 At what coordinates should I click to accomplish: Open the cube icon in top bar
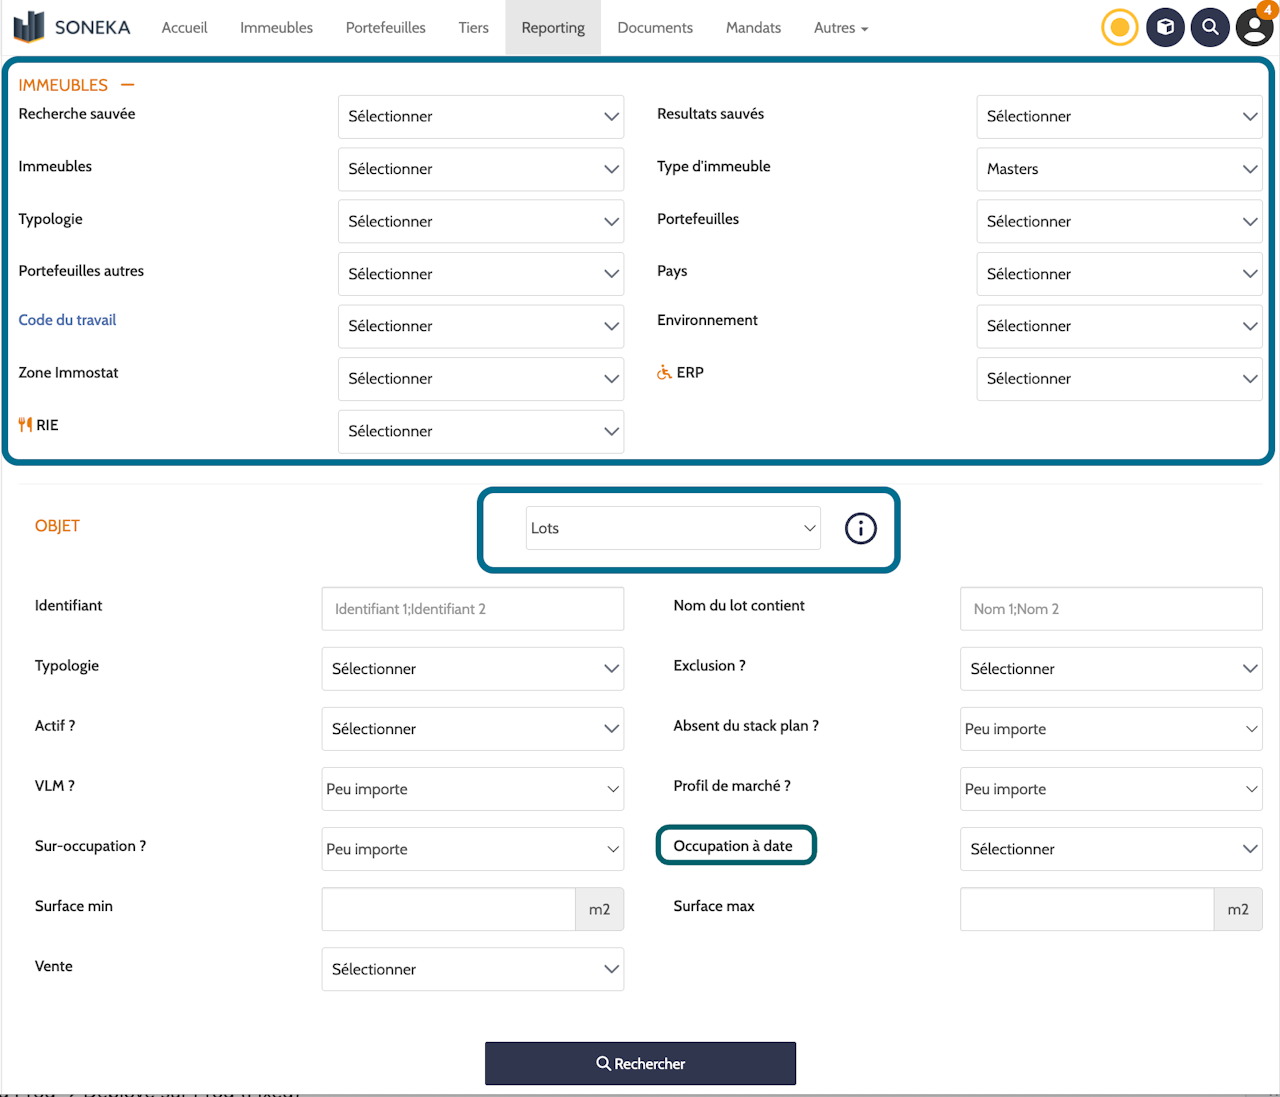coord(1165,27)
